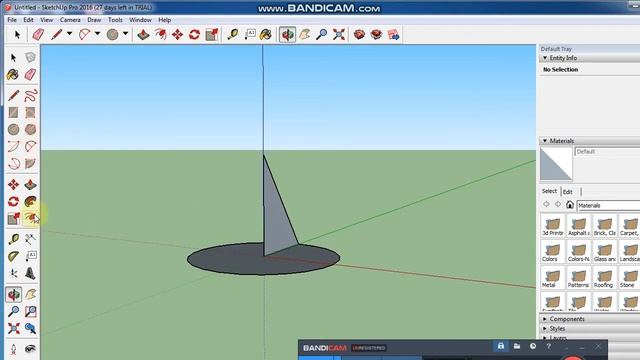
Task: Click the Materials forward arrow
Action: pos(558,204)
